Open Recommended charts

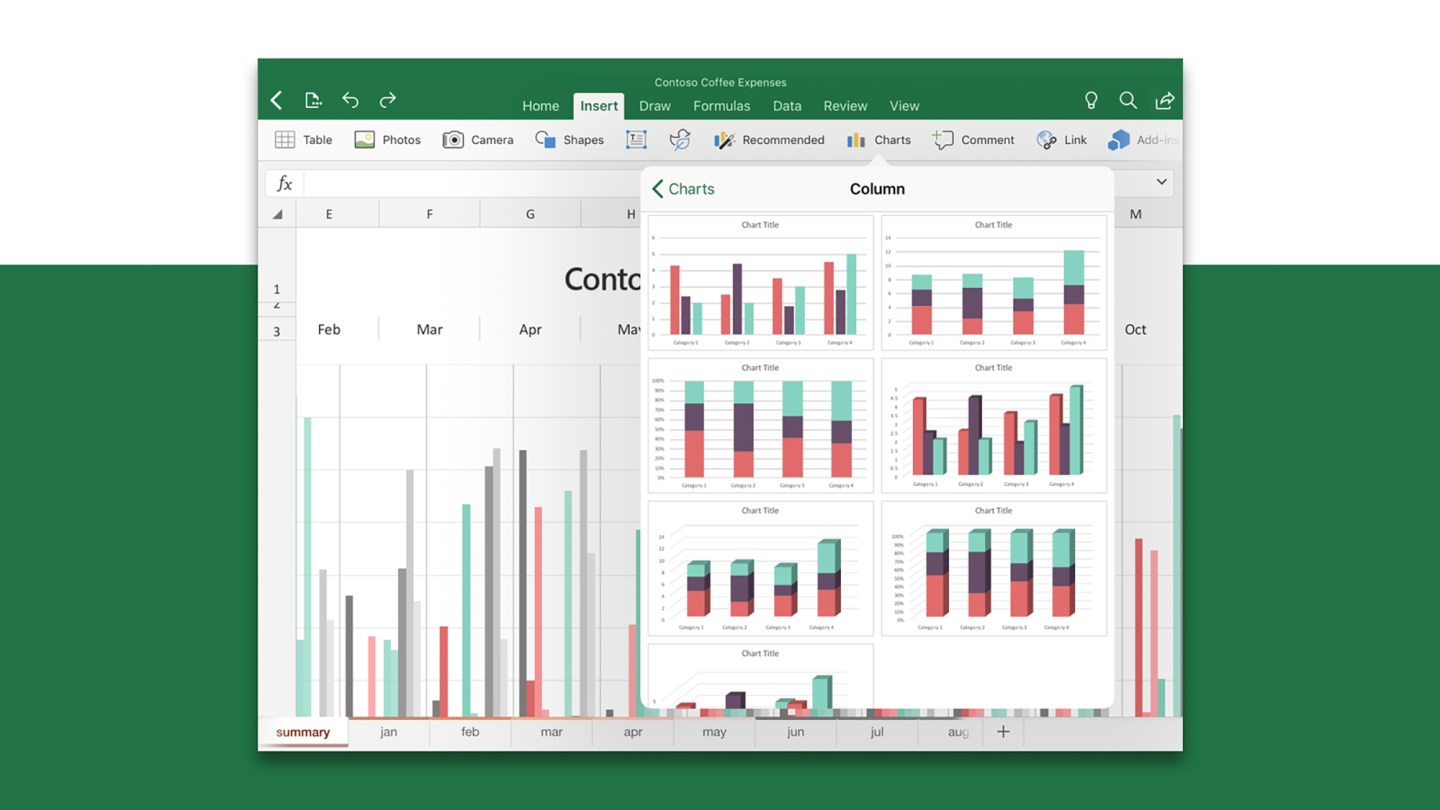769,139
